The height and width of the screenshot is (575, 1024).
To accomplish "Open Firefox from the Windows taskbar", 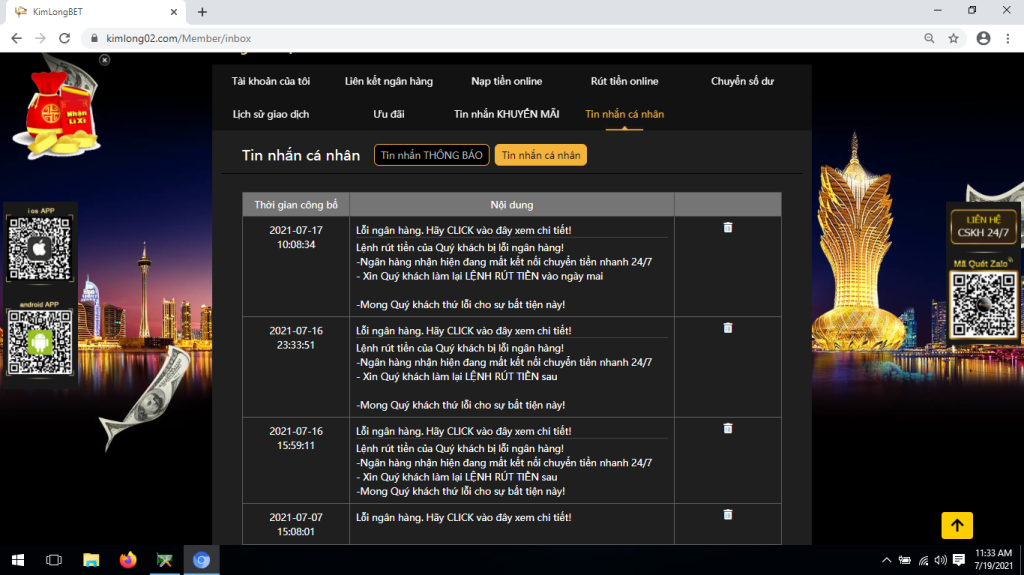I will (x=127, y=560).
